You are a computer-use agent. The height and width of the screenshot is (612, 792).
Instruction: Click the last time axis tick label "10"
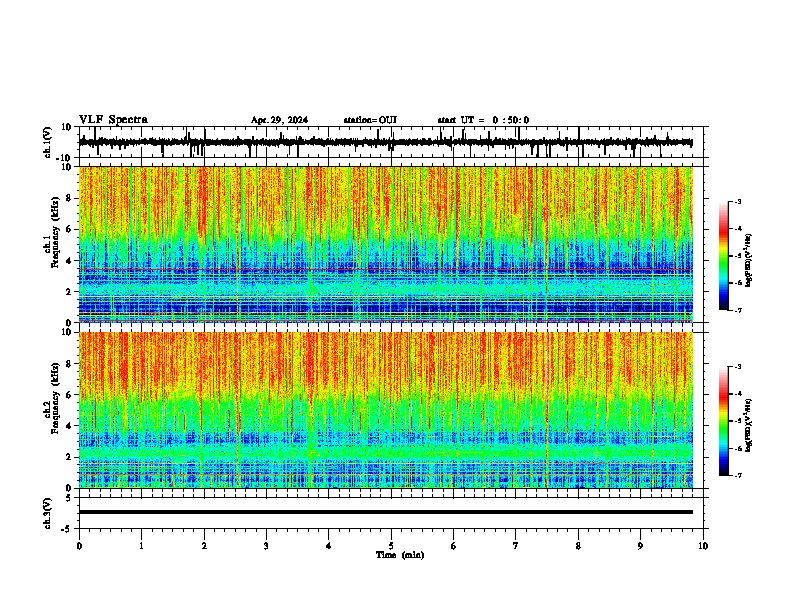(703, 546)
